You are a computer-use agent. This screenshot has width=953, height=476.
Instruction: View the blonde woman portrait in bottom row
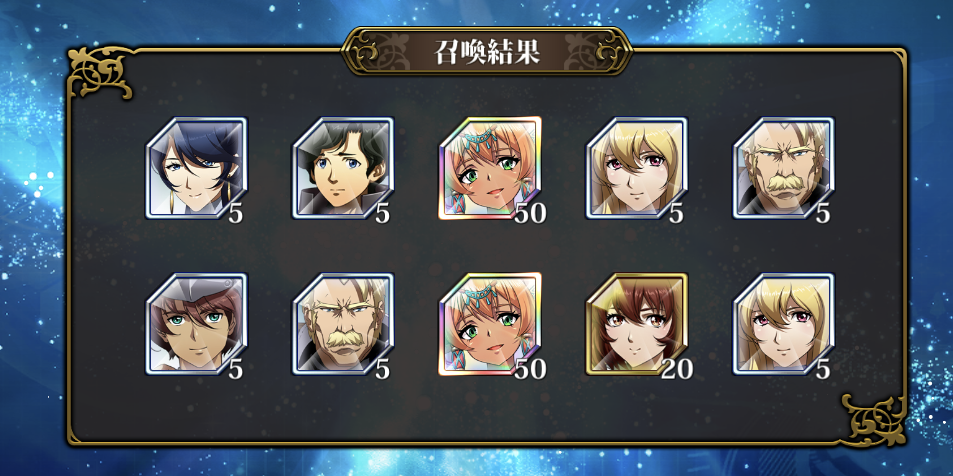click(x=784, y=323)
